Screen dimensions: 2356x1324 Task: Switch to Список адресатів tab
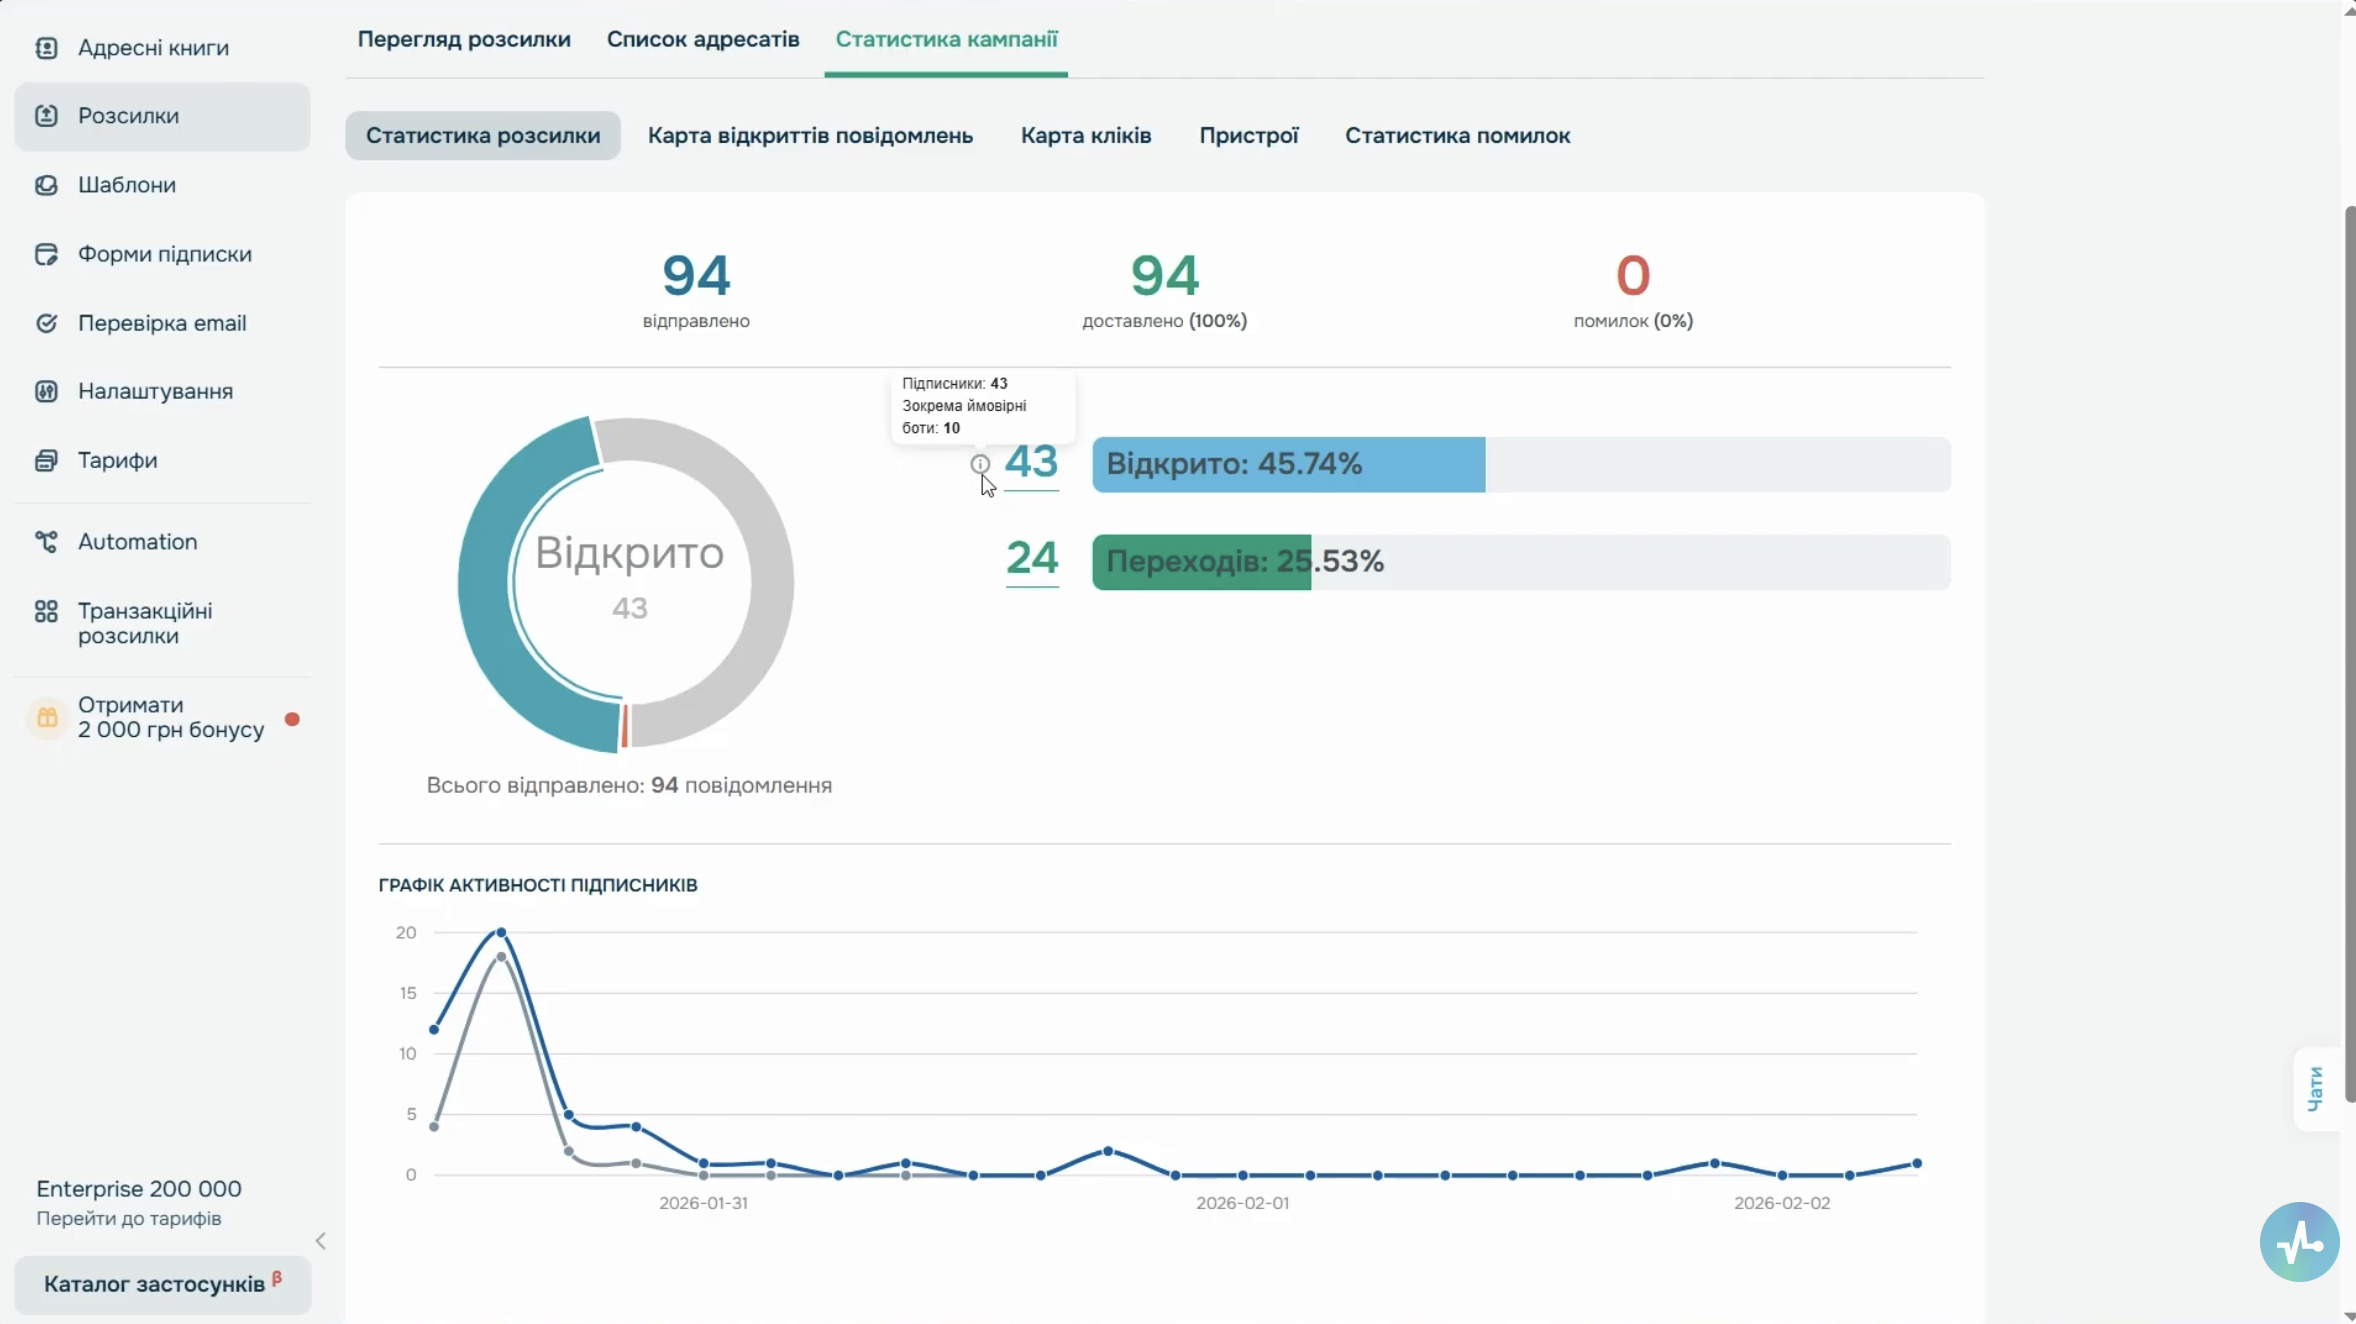click(703, 39)
